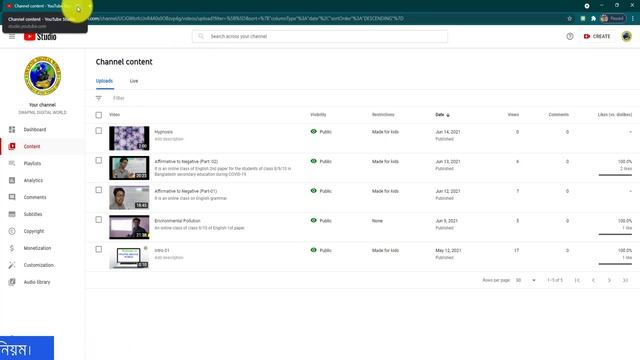Viewport: 640px width, 360px height.
Task: Check the Environmental Pollution video checkbox
Action: coord(99,220)
